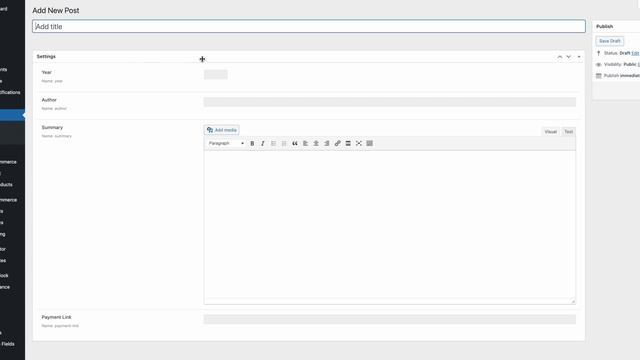Click the Add New Post heading
The height and width of the screenshot is (360, 640).
(56, 11)
